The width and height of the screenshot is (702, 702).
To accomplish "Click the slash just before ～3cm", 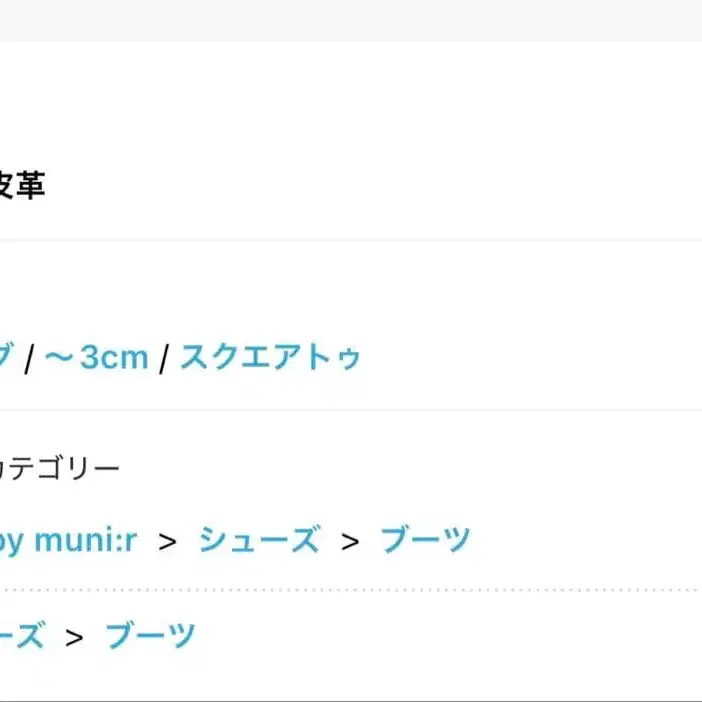I will 29,357.
